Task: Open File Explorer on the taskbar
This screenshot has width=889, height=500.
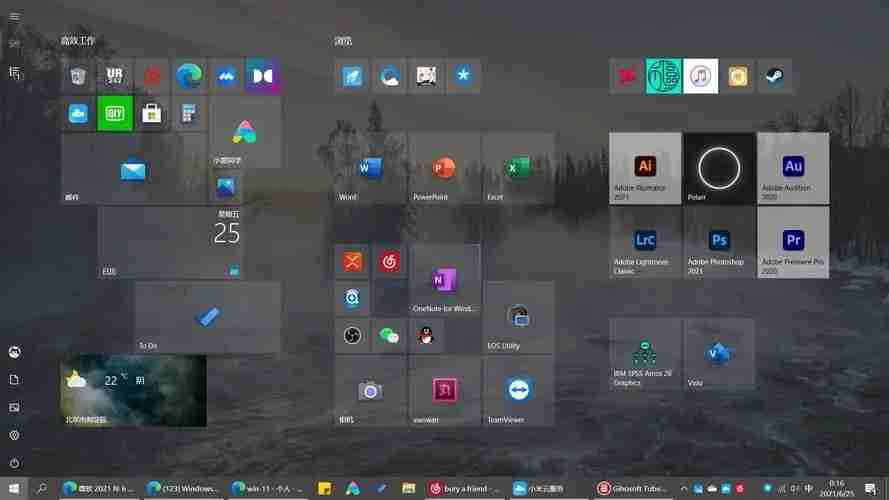Action: (x=409, y=488)
